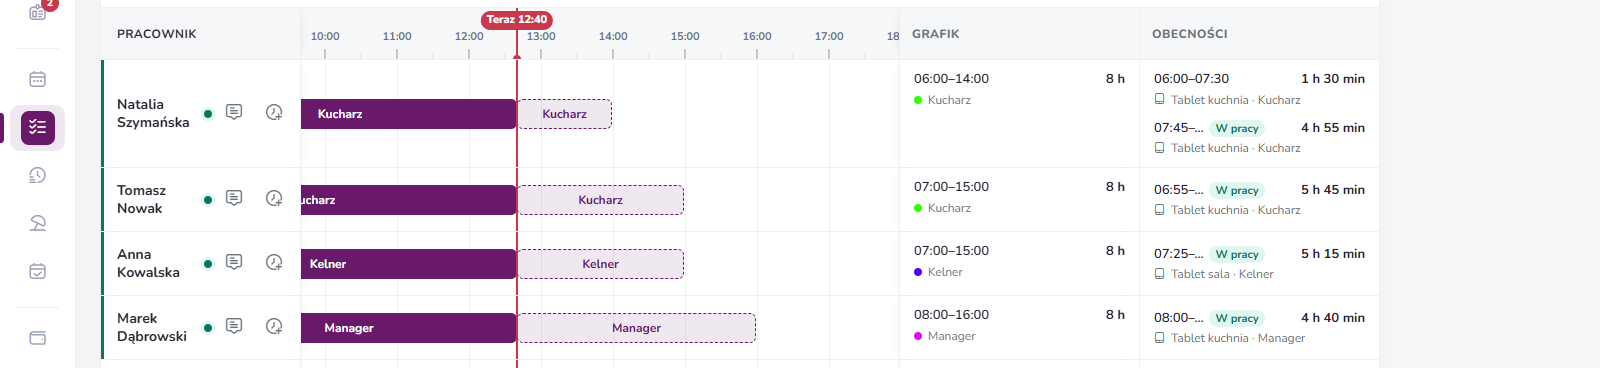Click Kelner role label in Anna's Grafik
The width and height of the screenshot is (1600, 368).
pyautogui.click(x=945, y=272)
